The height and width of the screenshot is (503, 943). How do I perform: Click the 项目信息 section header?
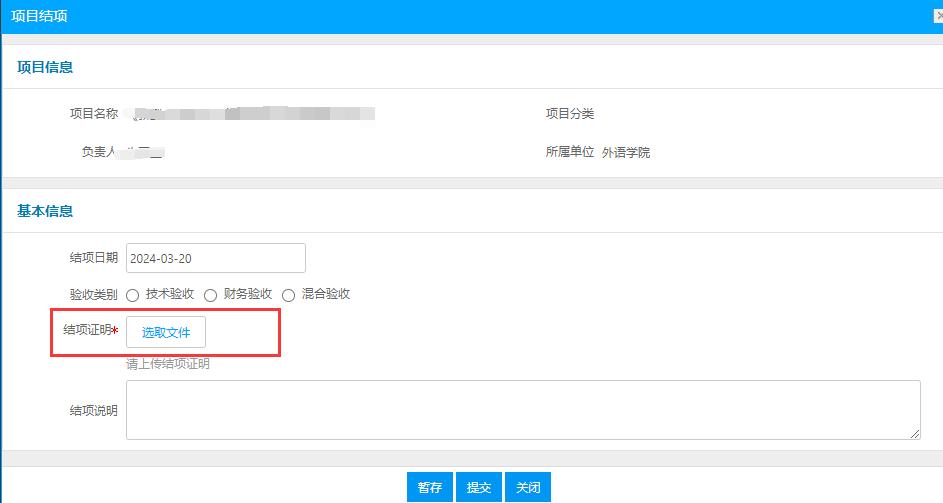(x=45, y=67)
